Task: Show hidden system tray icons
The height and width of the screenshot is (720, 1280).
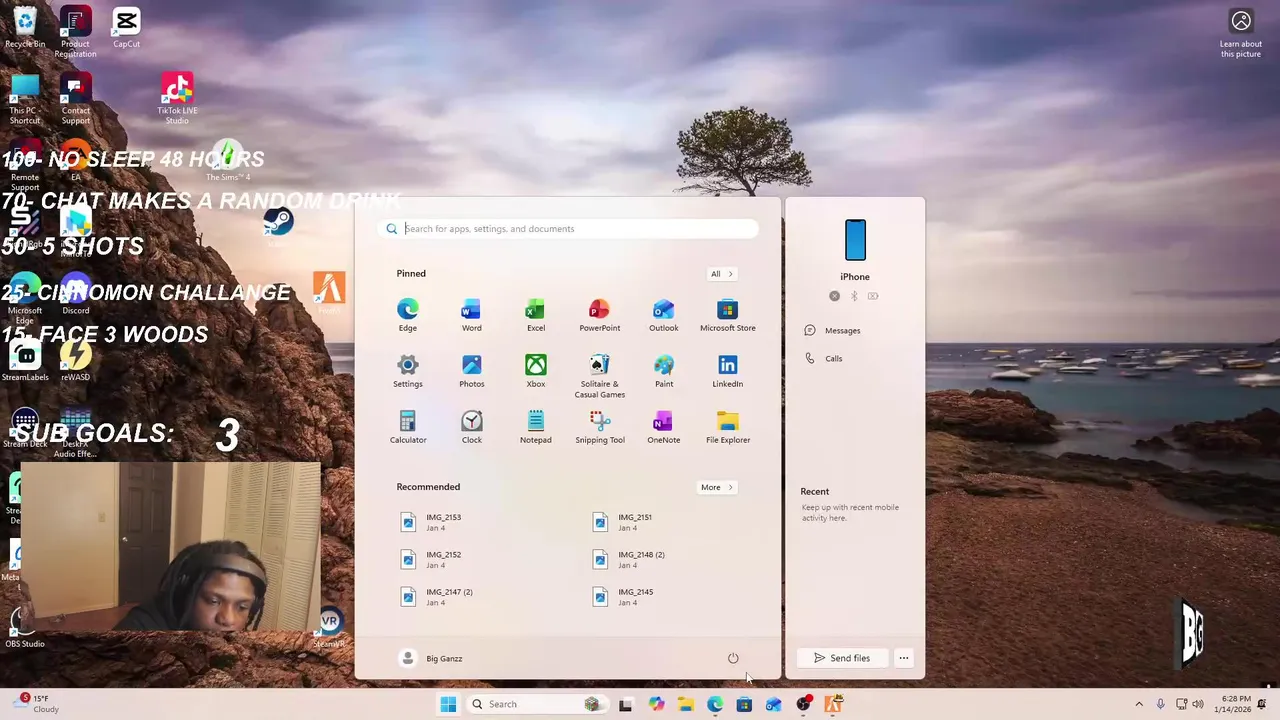Action: [1139, 704]
